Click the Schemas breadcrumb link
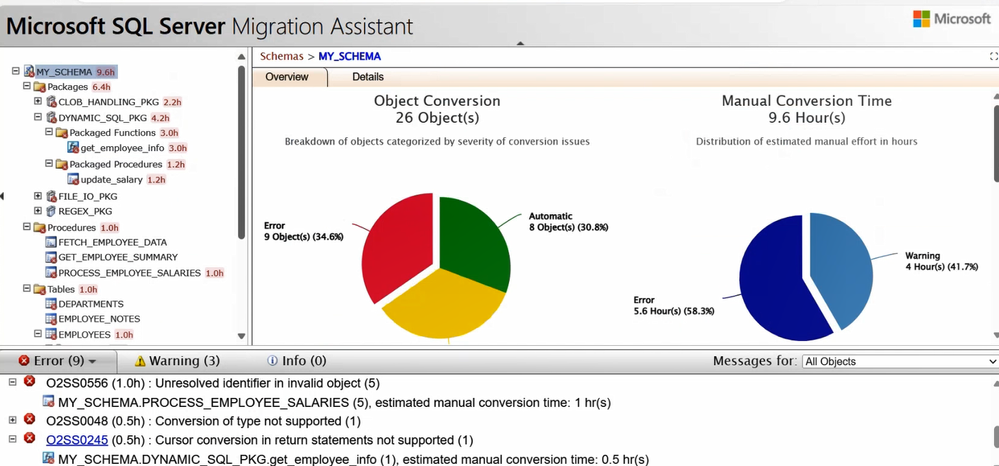 pyautogui.click(x=282, y=56)
